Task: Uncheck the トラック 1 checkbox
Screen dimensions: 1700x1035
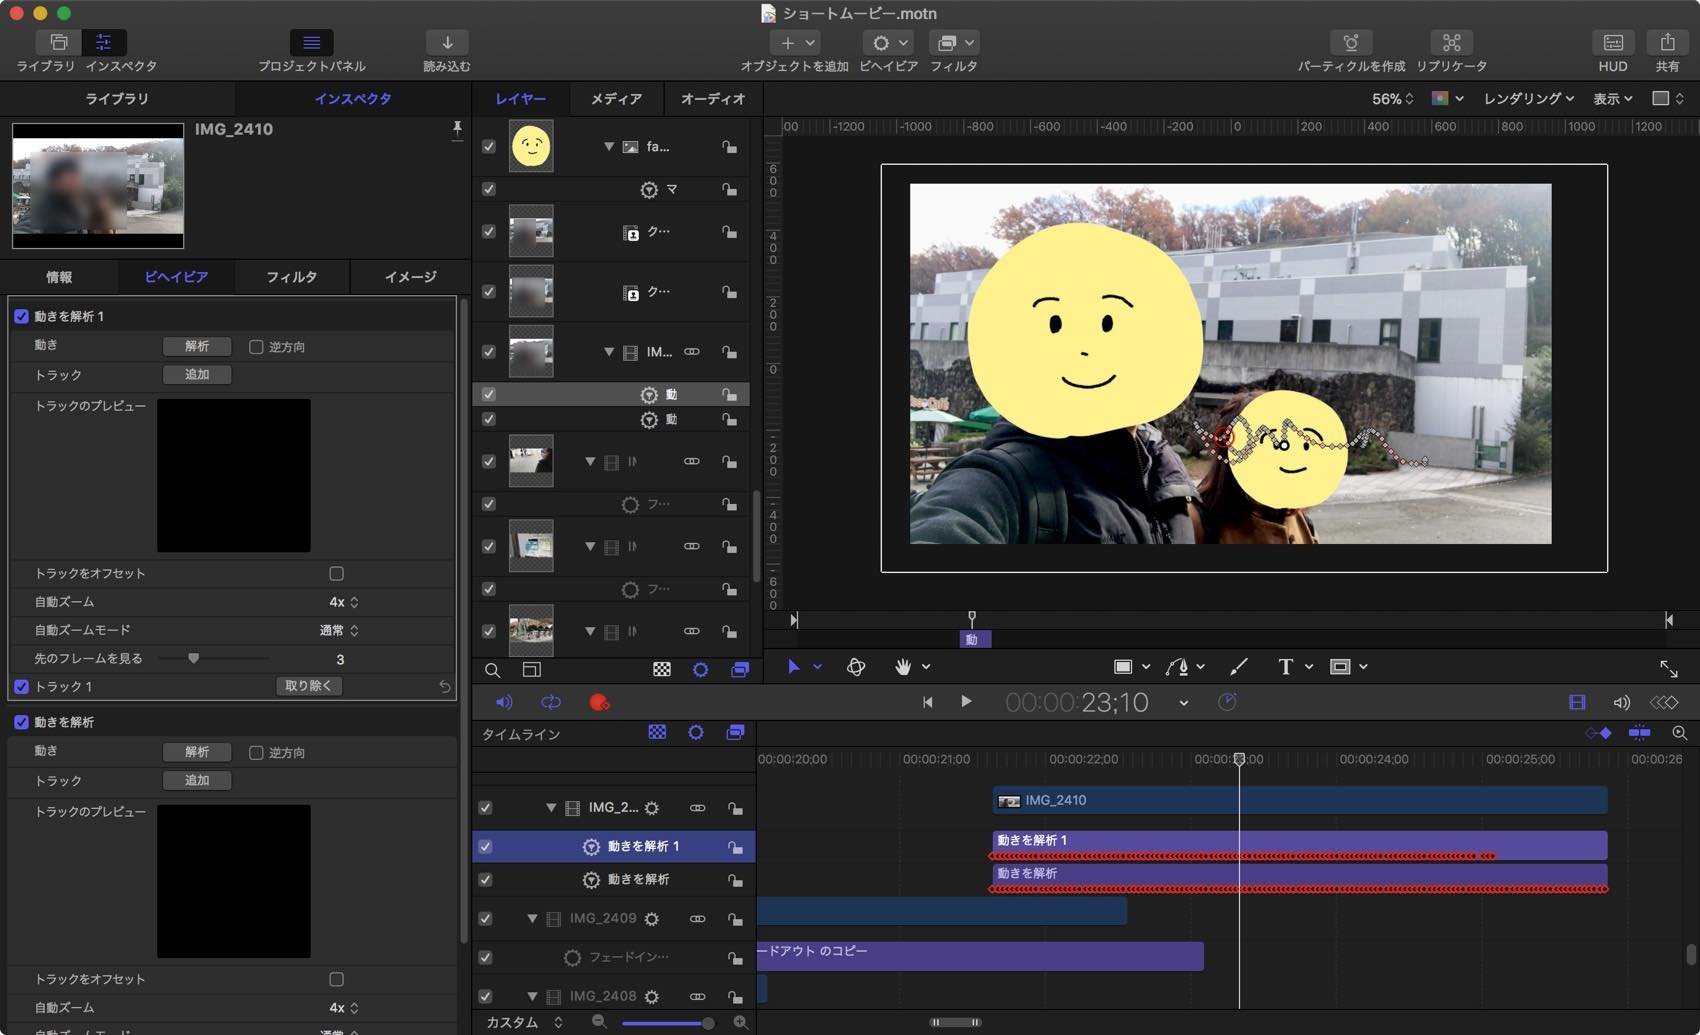Action: (x=21, y=686)
